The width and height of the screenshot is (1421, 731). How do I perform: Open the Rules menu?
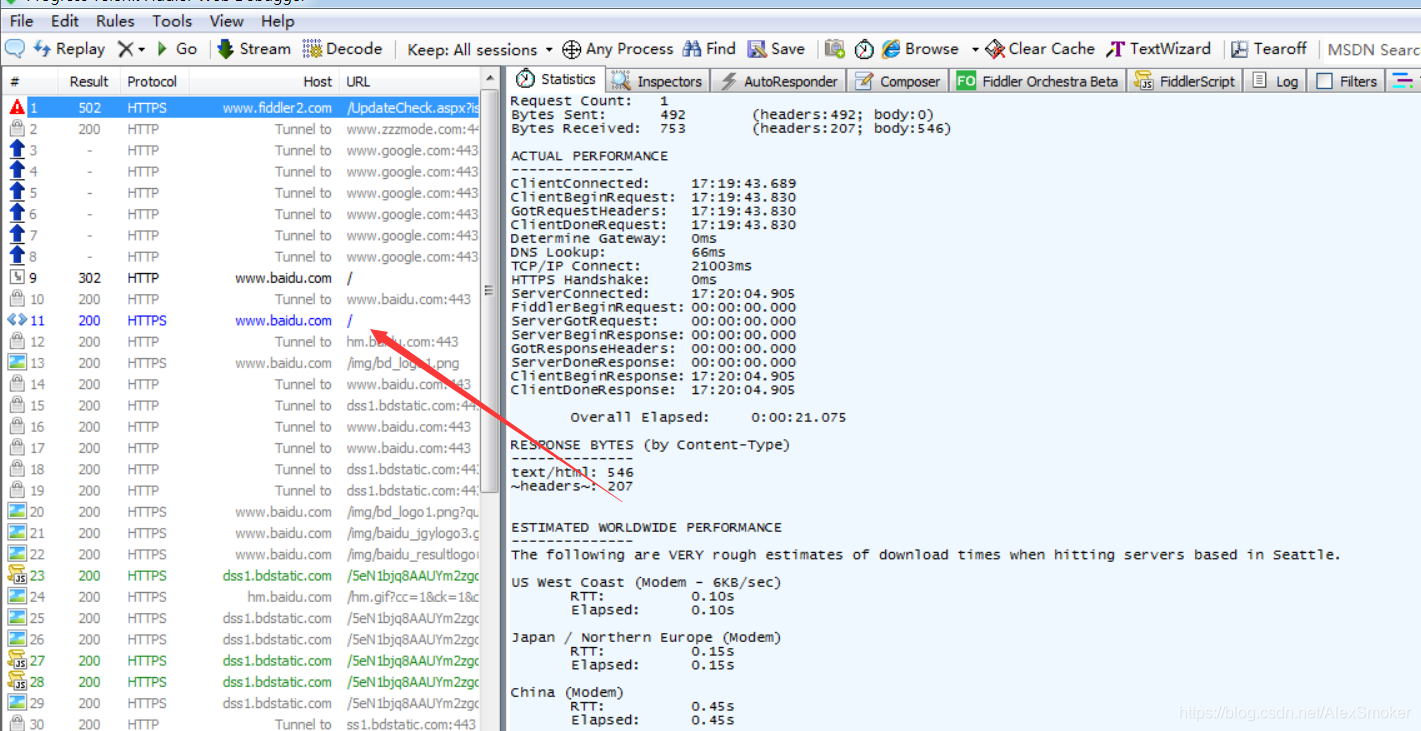click(x=115, y=21)
